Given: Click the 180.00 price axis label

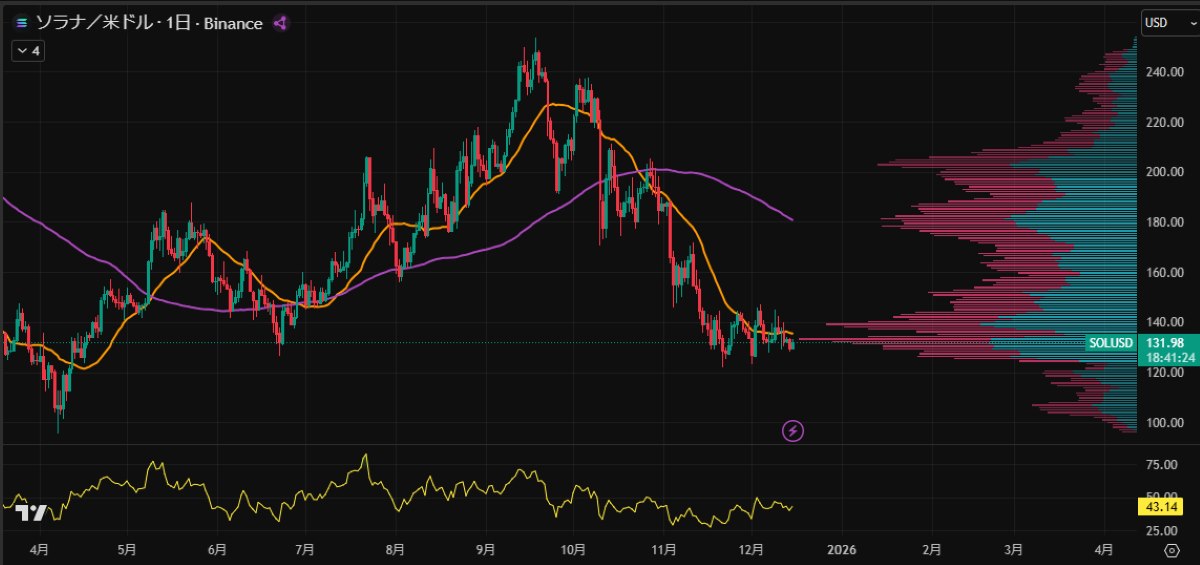Looking at the screenshot, I should (1166, 222).
